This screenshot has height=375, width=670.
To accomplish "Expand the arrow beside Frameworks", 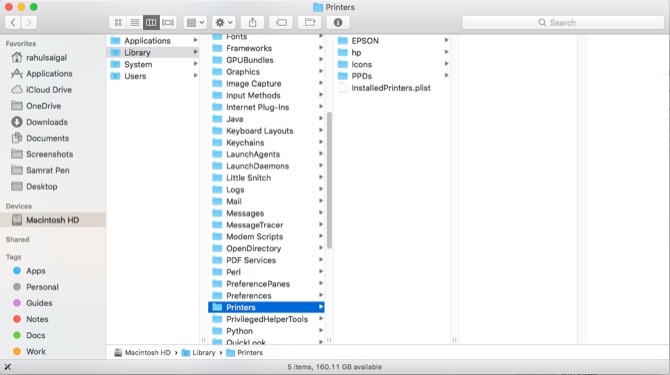I will (320, 48).
